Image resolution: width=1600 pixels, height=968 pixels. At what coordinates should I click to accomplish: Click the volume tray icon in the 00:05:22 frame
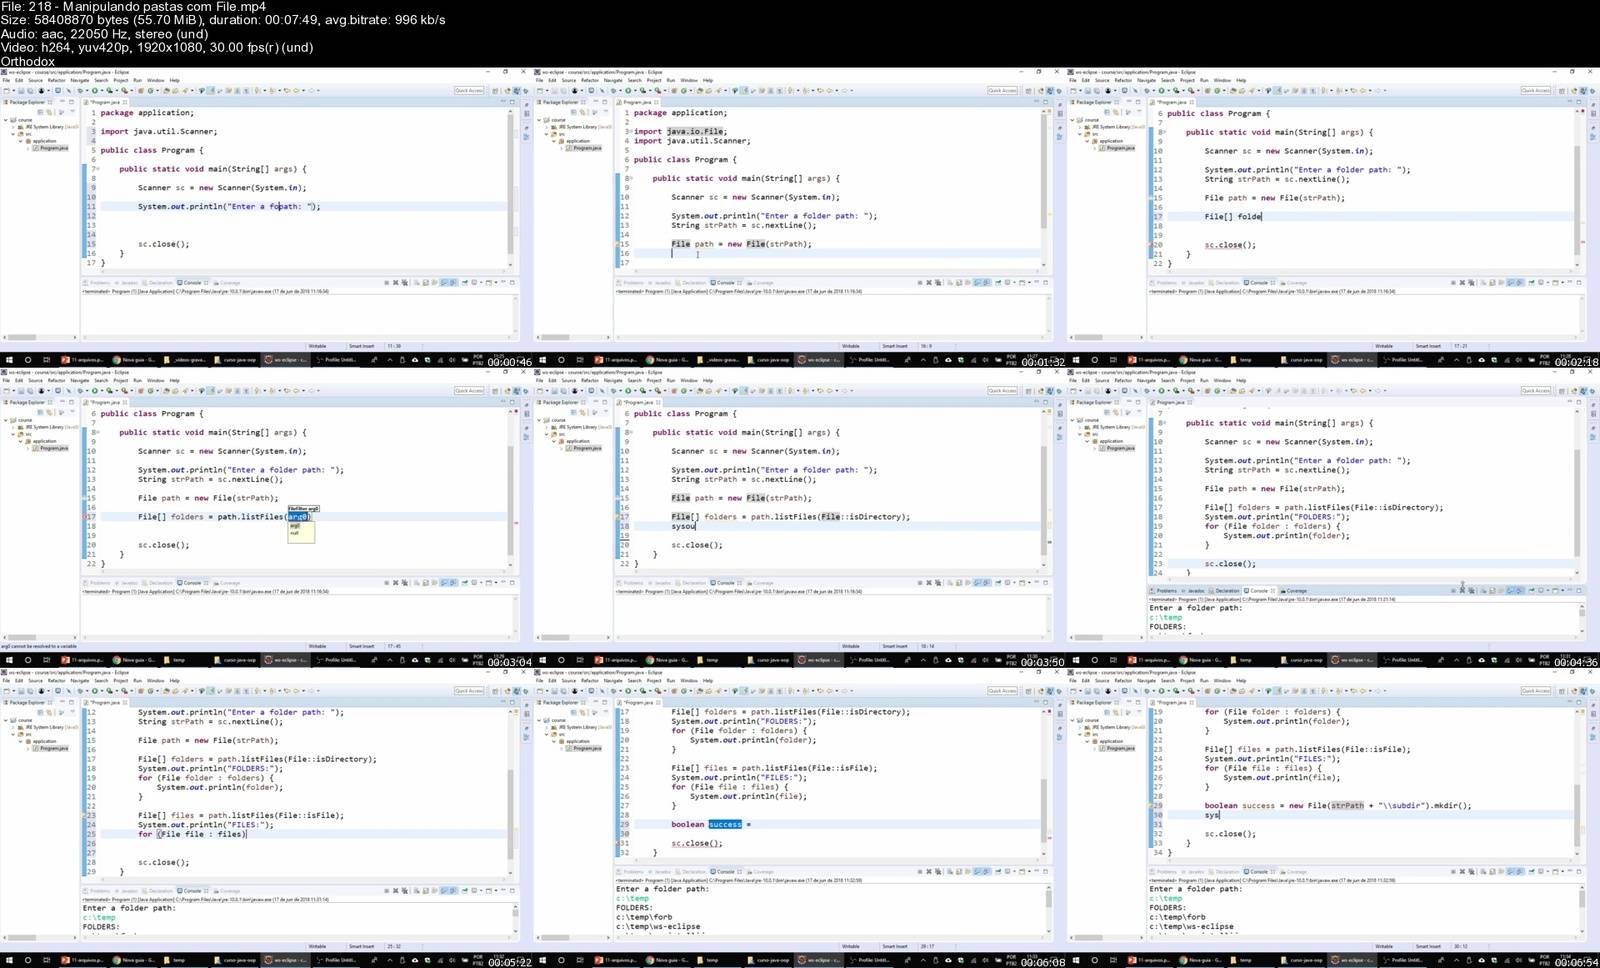tap(452, 961)
